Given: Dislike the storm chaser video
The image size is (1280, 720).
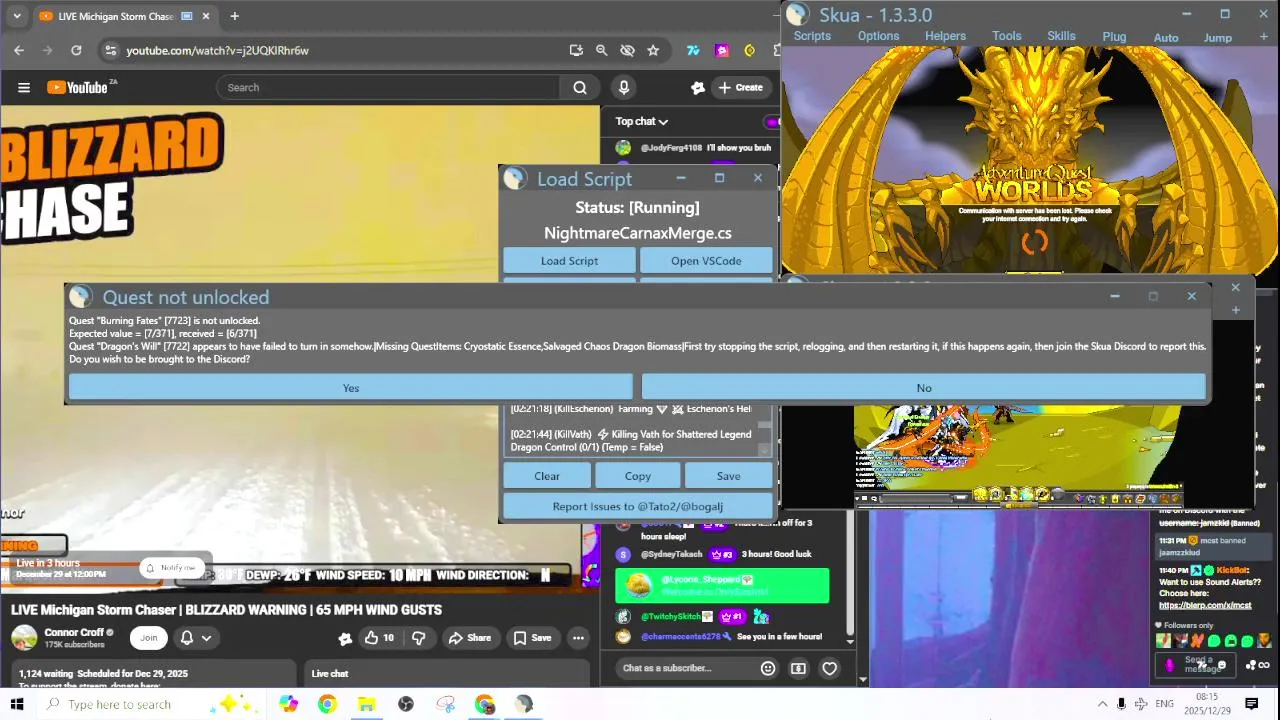Looking at the screenshot, I should tap(419, 638).
